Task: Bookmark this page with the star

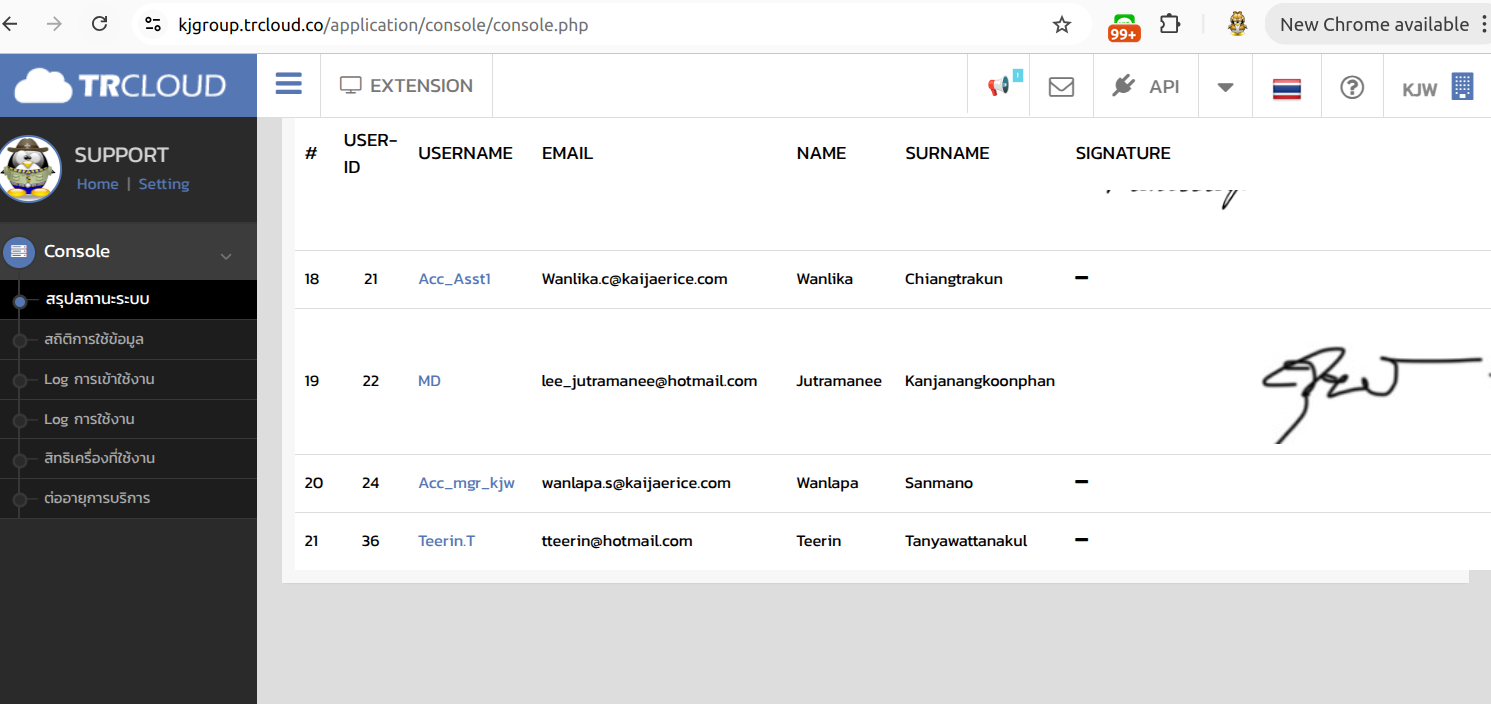Action: (1062, 24)
